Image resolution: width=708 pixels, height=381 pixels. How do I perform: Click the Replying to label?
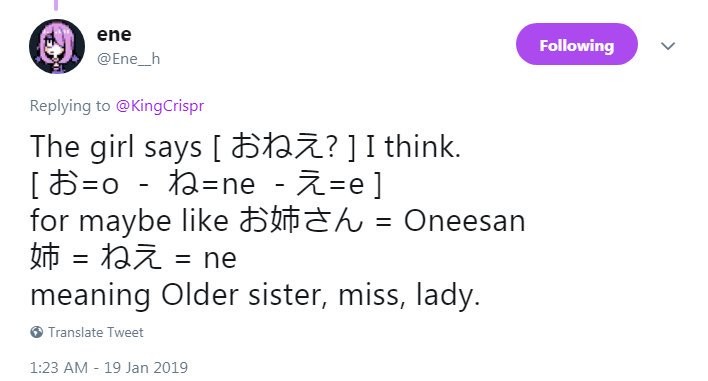click(x=70, y=106)
